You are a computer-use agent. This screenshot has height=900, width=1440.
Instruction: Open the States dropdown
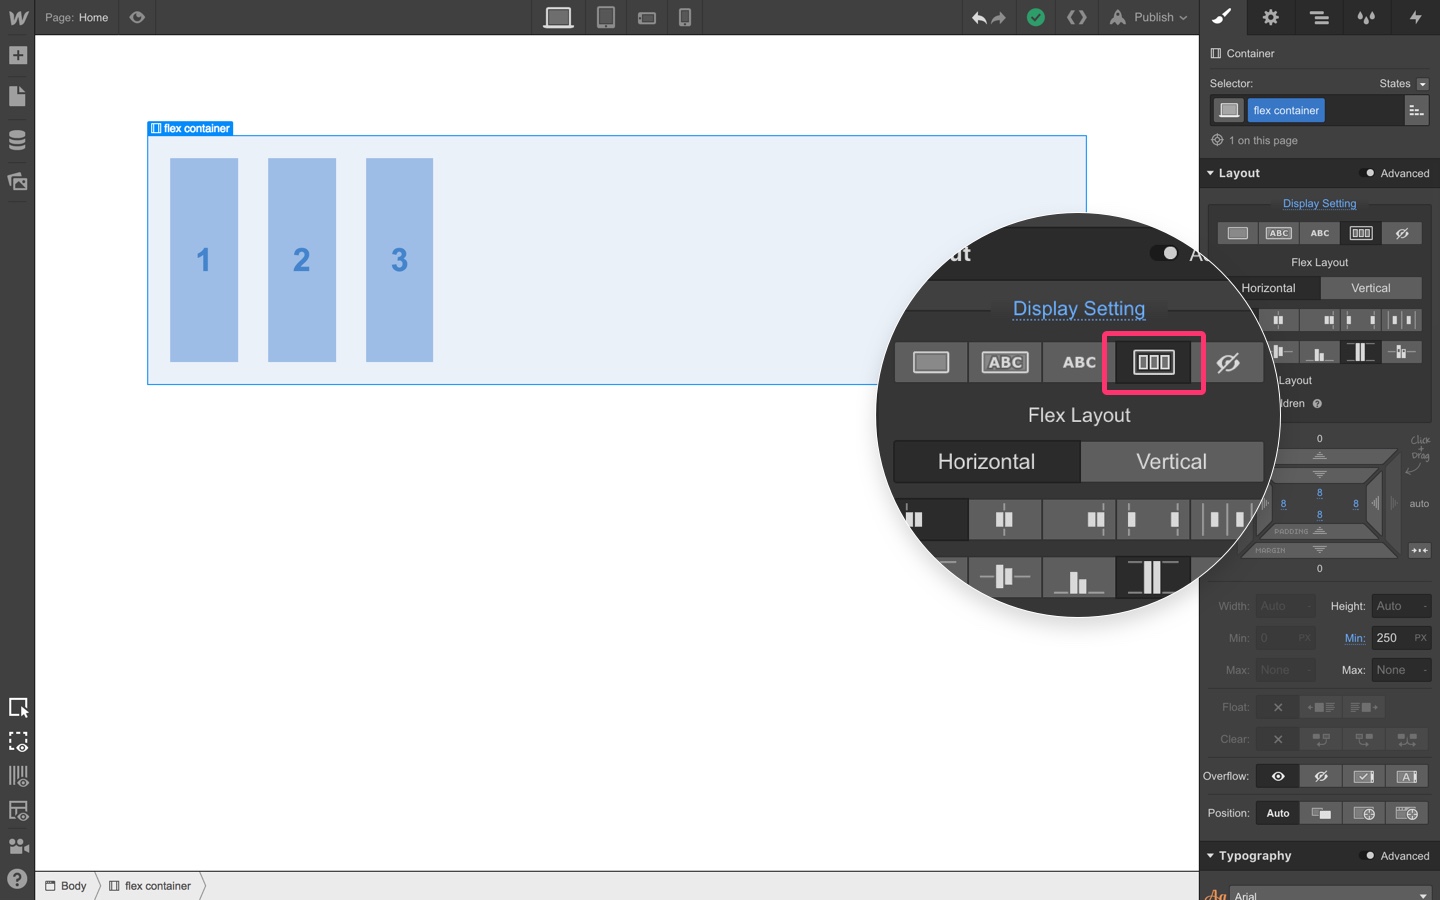[x=1403, y=84]
